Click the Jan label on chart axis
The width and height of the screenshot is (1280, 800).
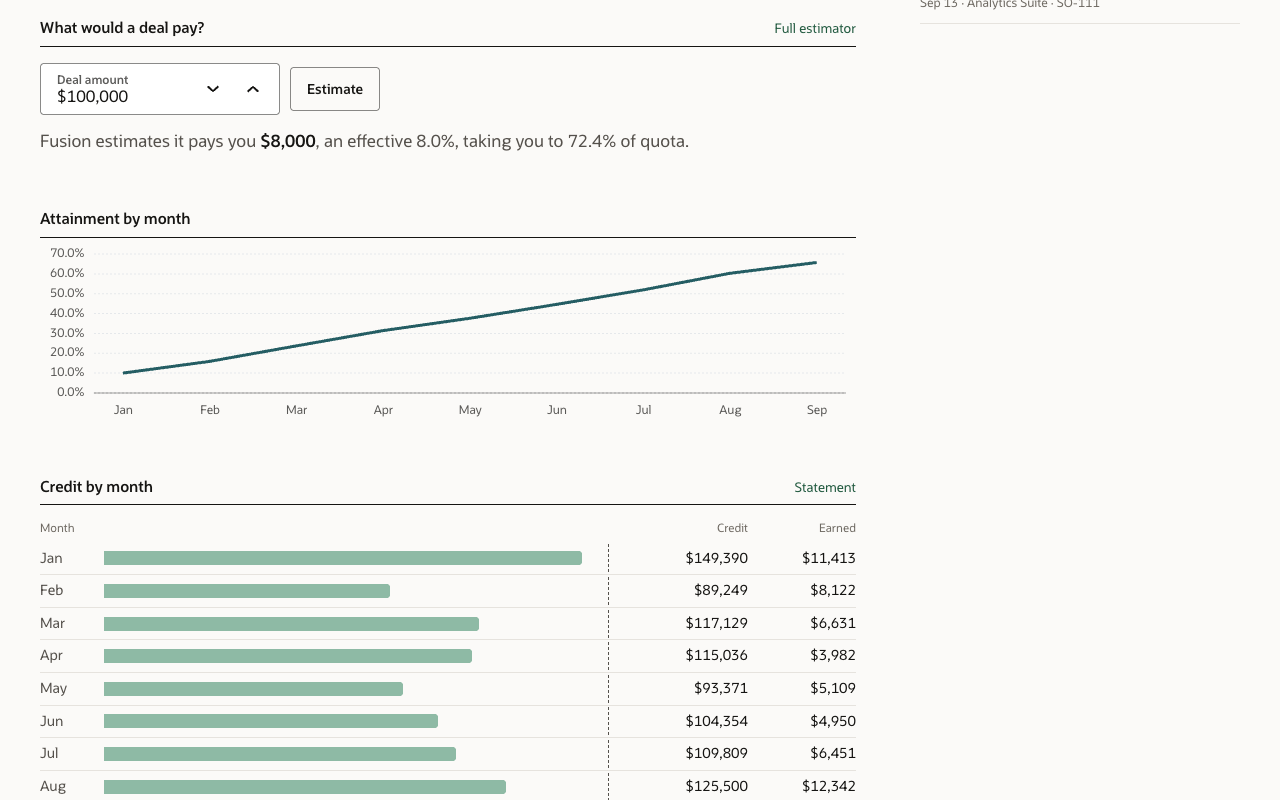tap(123, 410)
